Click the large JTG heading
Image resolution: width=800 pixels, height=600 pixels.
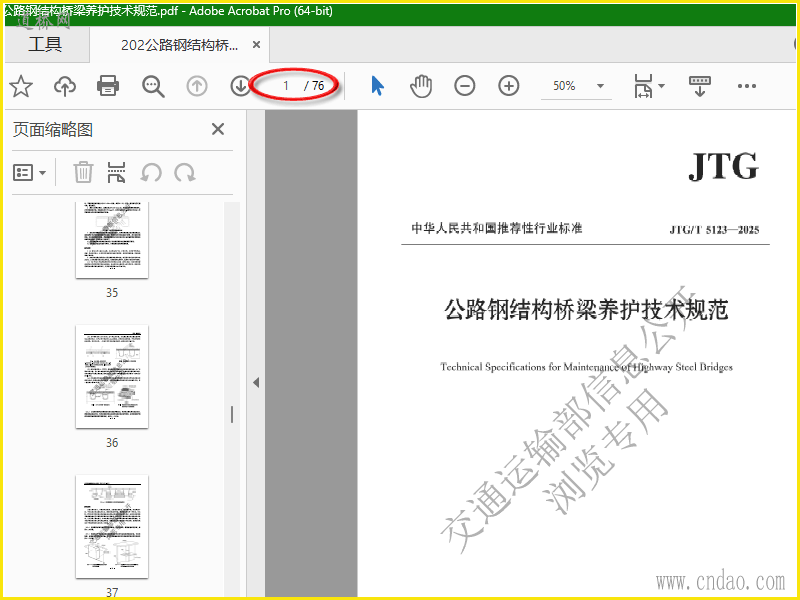(723, 166)
